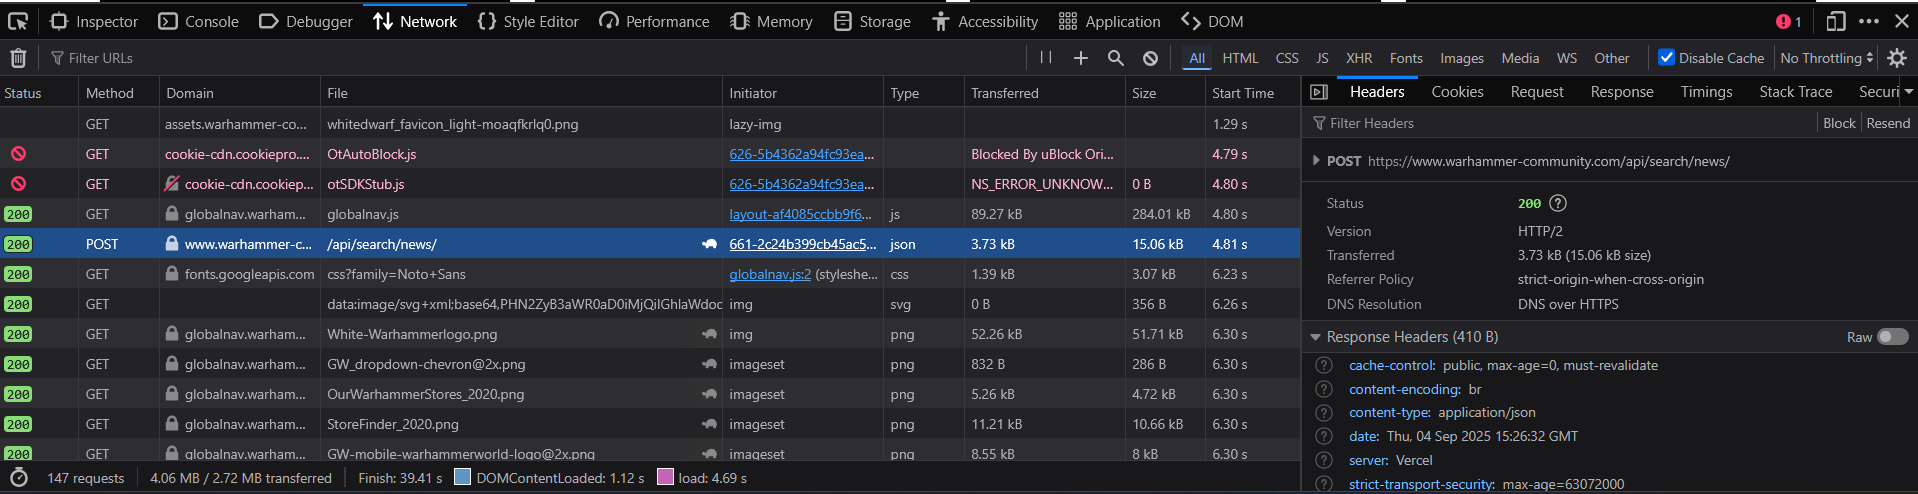Open request blocking panel icon
The image size is (1918, 494).
pyautogui.click(x=1151, y=58)
